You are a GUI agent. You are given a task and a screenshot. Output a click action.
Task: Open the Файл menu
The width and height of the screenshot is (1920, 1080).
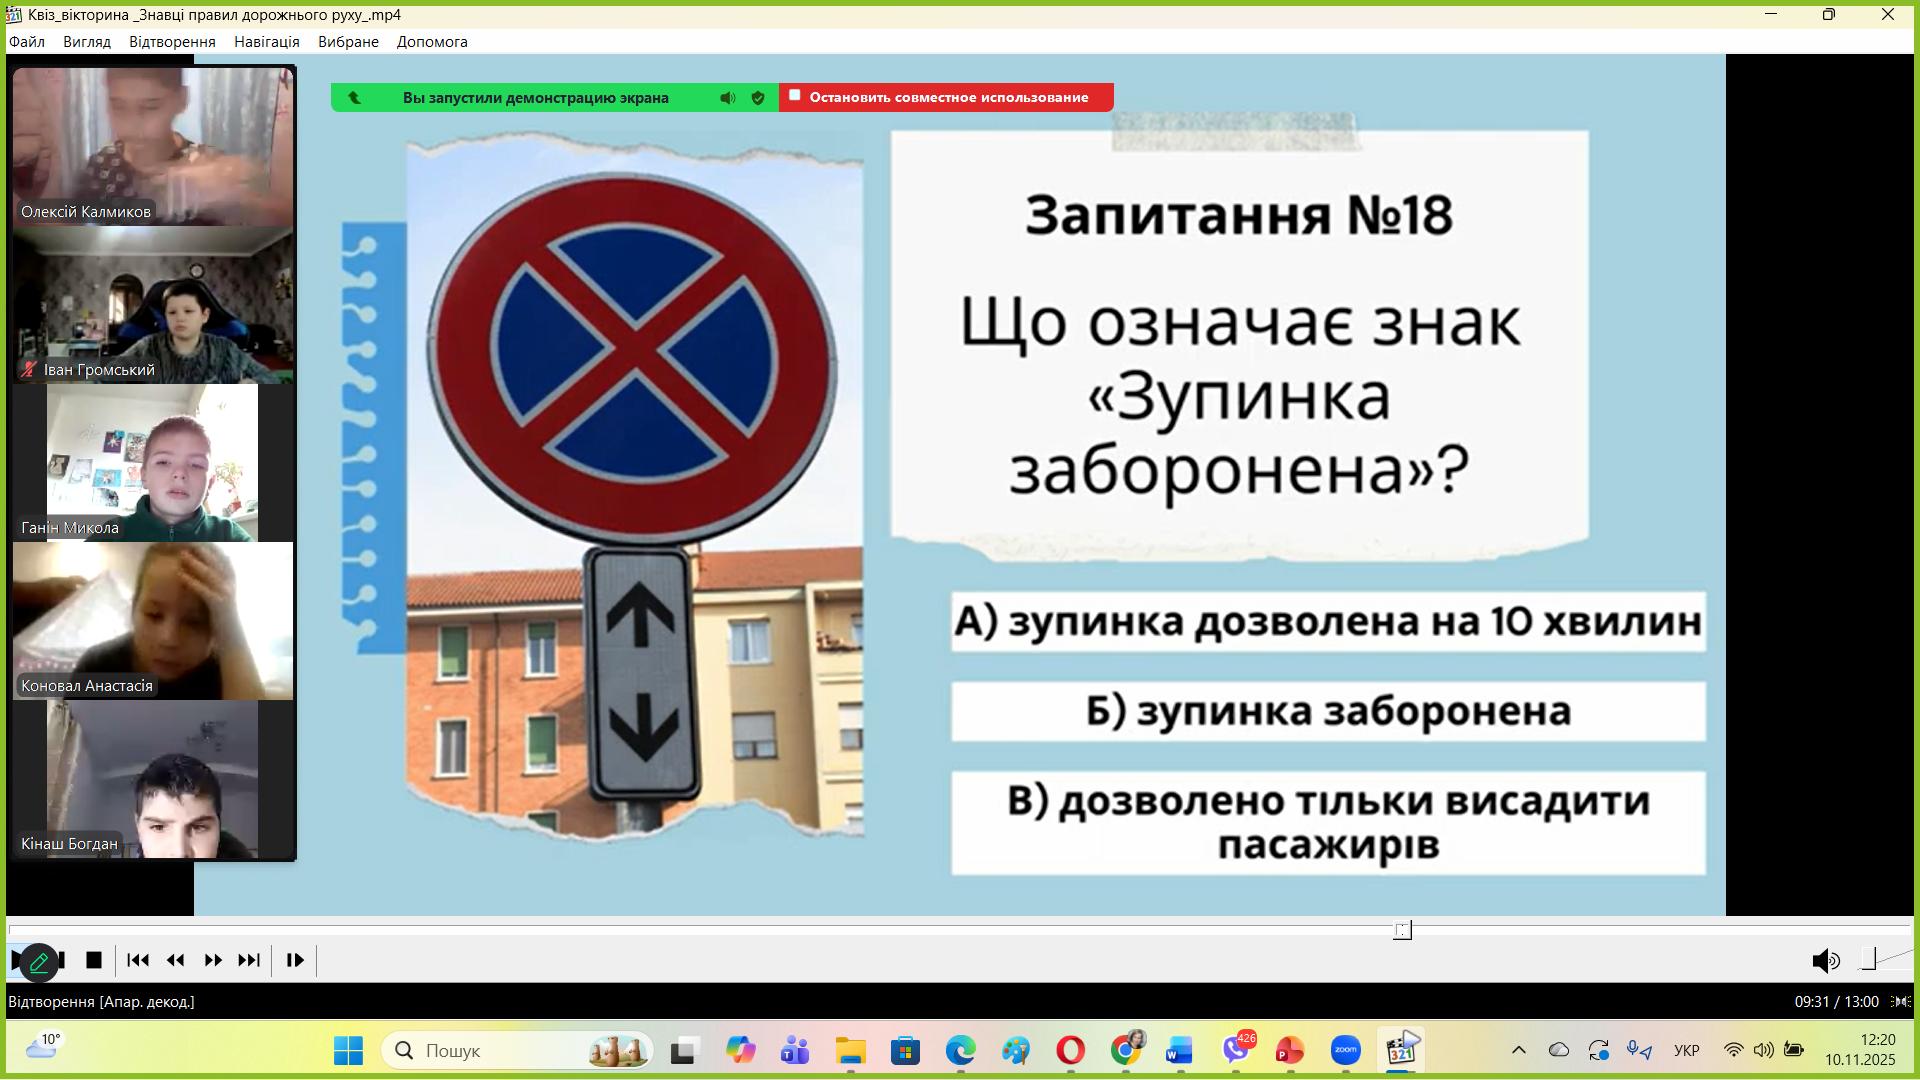(27, 42)
